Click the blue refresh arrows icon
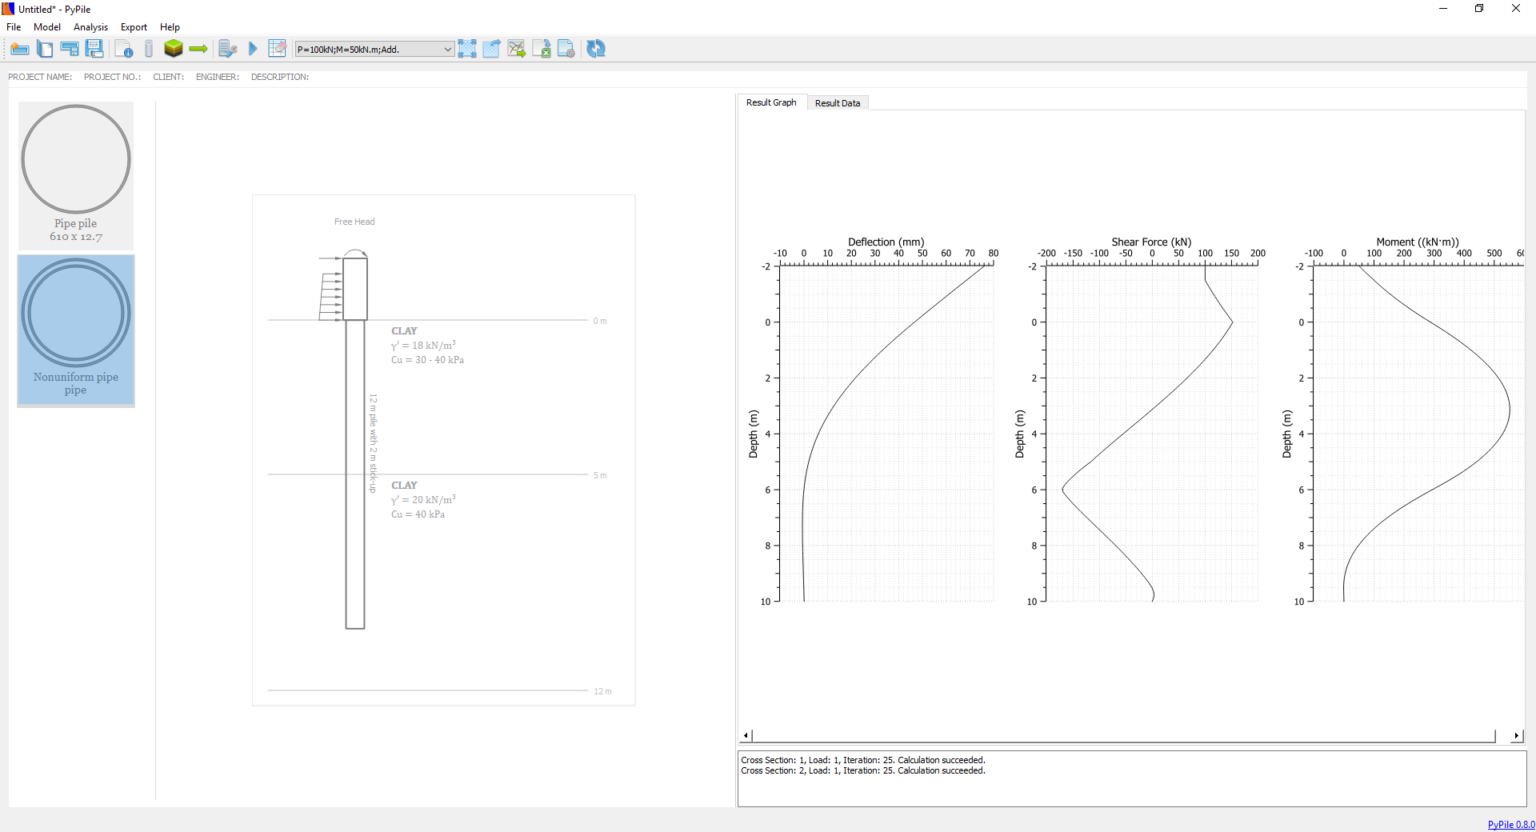The image size is (1536, 832). (x=596, y=49)
